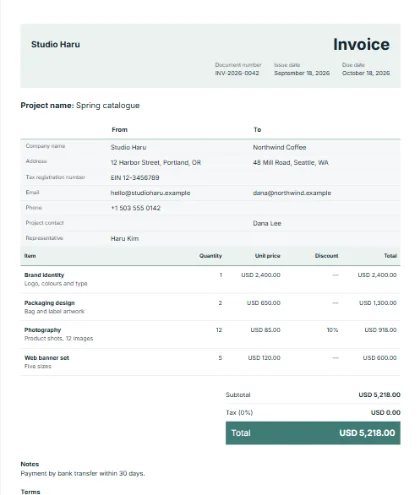This screenshot has height=495, width=420.
Task: Click the Packaging design item
Action: tap(49, 303)
